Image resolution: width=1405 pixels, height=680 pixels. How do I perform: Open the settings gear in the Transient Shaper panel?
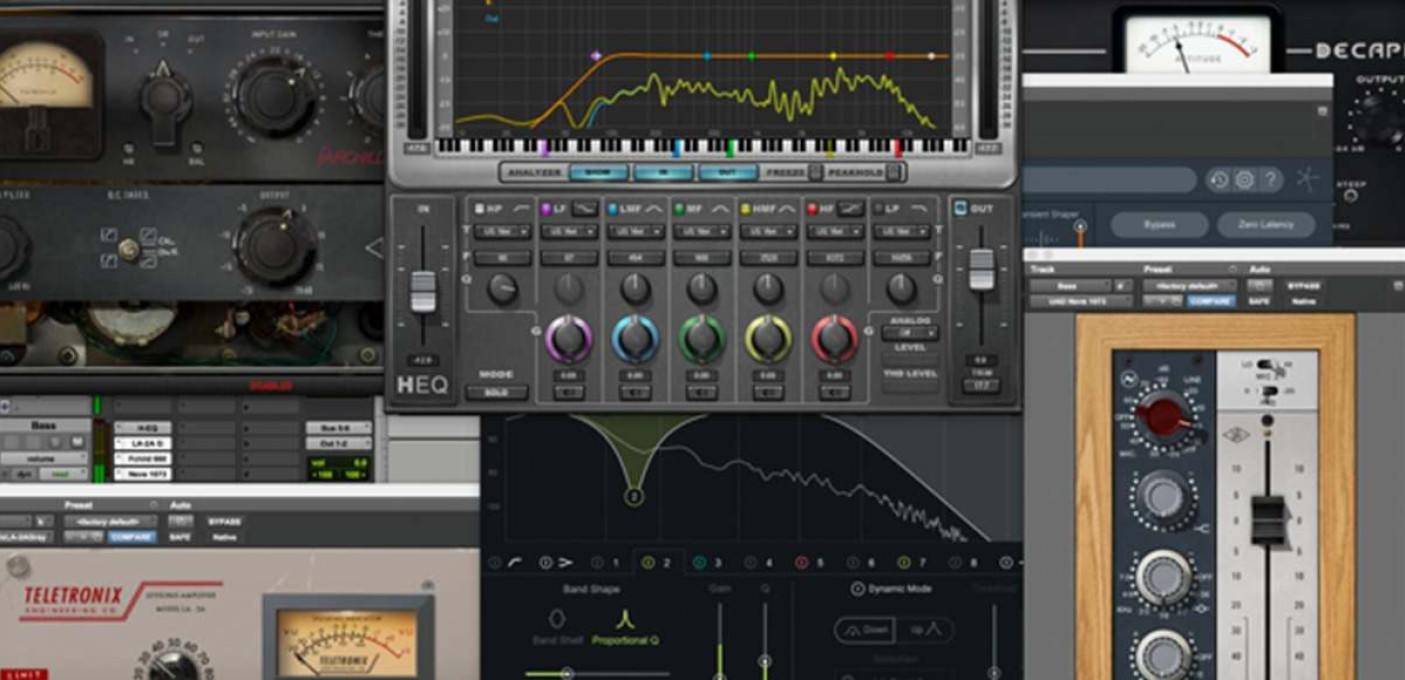coord(1243,180)
